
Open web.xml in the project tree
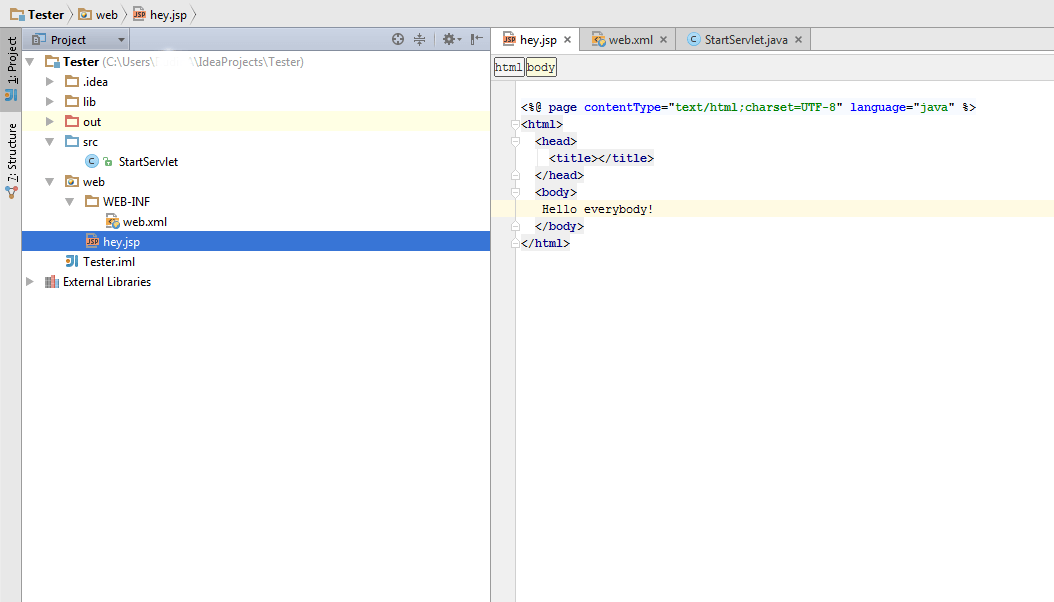coord(144,221)
